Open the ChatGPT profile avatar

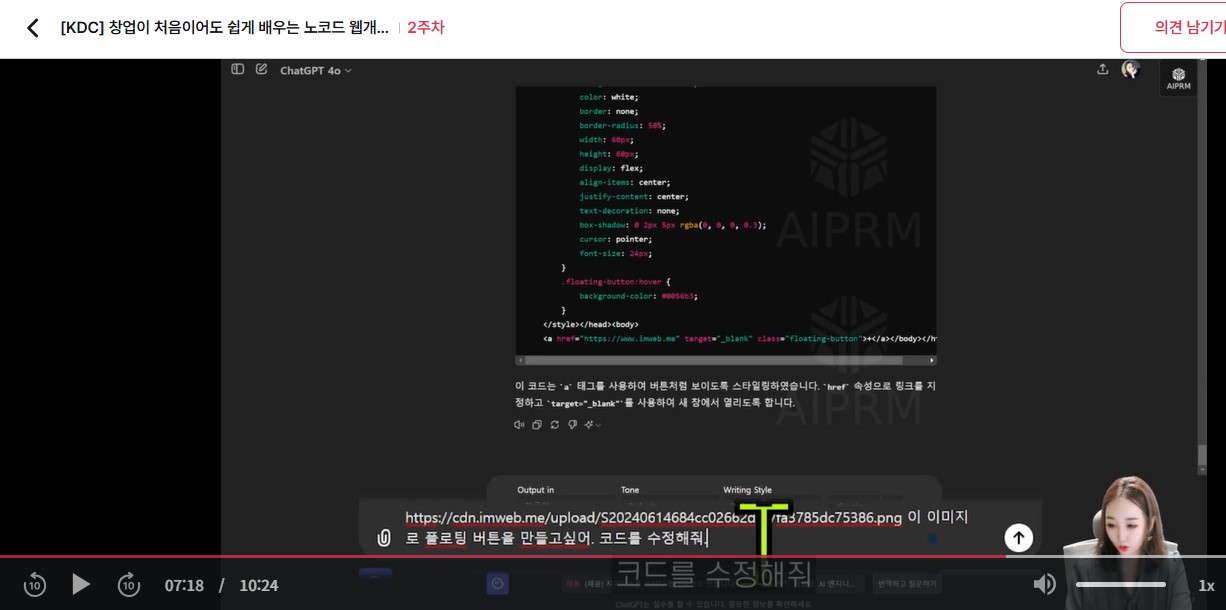1131,70
